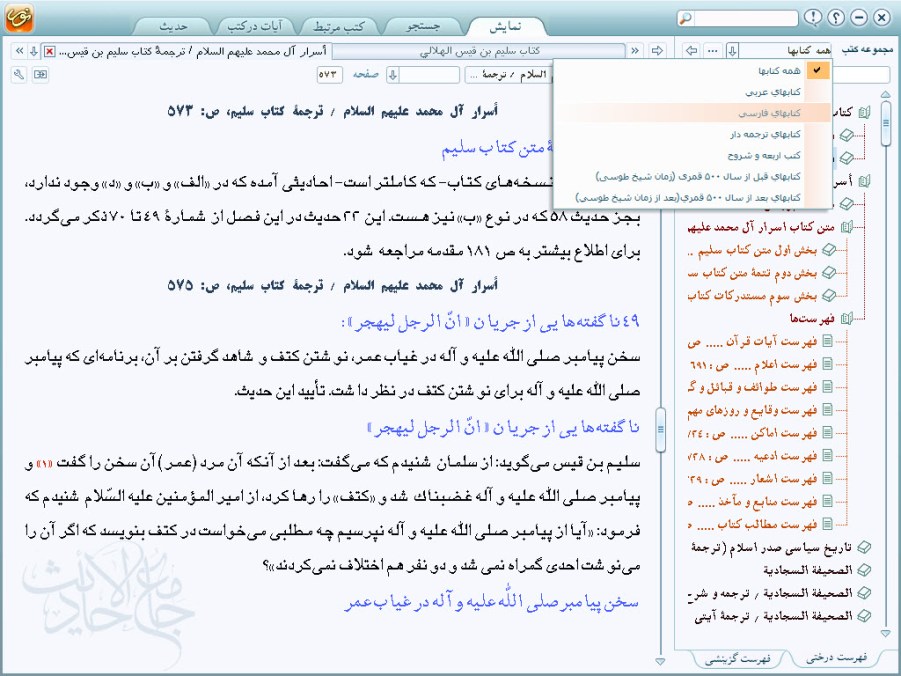This screenshot has width=901, height=676.
Task: Open the down-arrow dropdown beside همه کتابها
Action: (x=732, y=51)
